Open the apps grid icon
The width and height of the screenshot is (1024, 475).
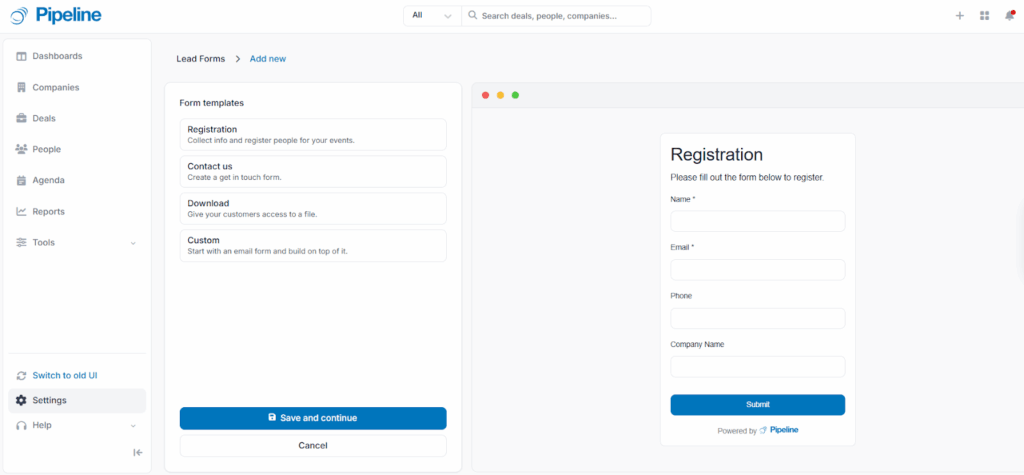coord(984,16)
